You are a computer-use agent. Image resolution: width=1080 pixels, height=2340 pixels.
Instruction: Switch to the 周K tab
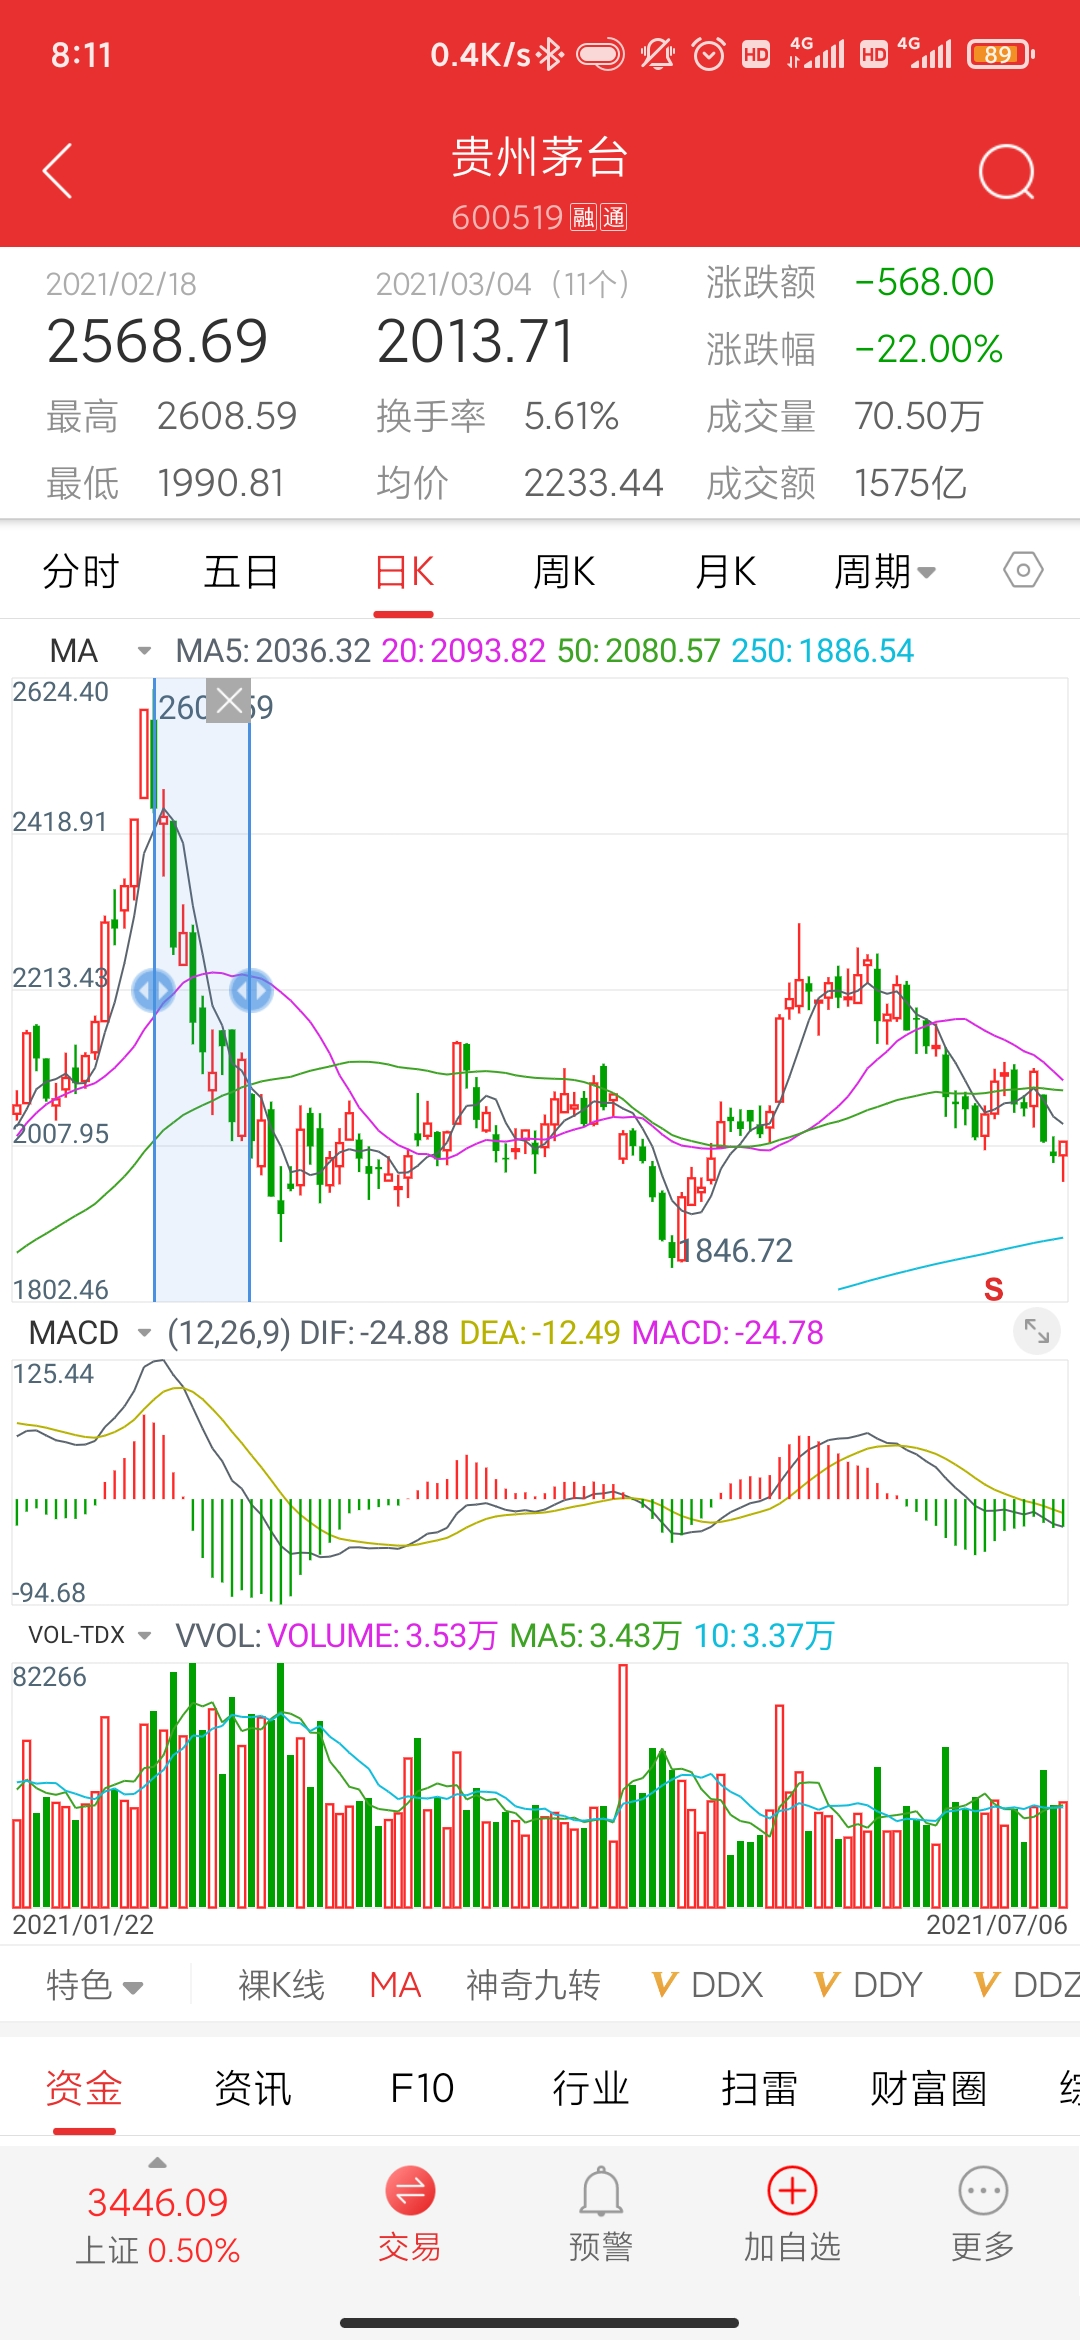tap(564, 571)
